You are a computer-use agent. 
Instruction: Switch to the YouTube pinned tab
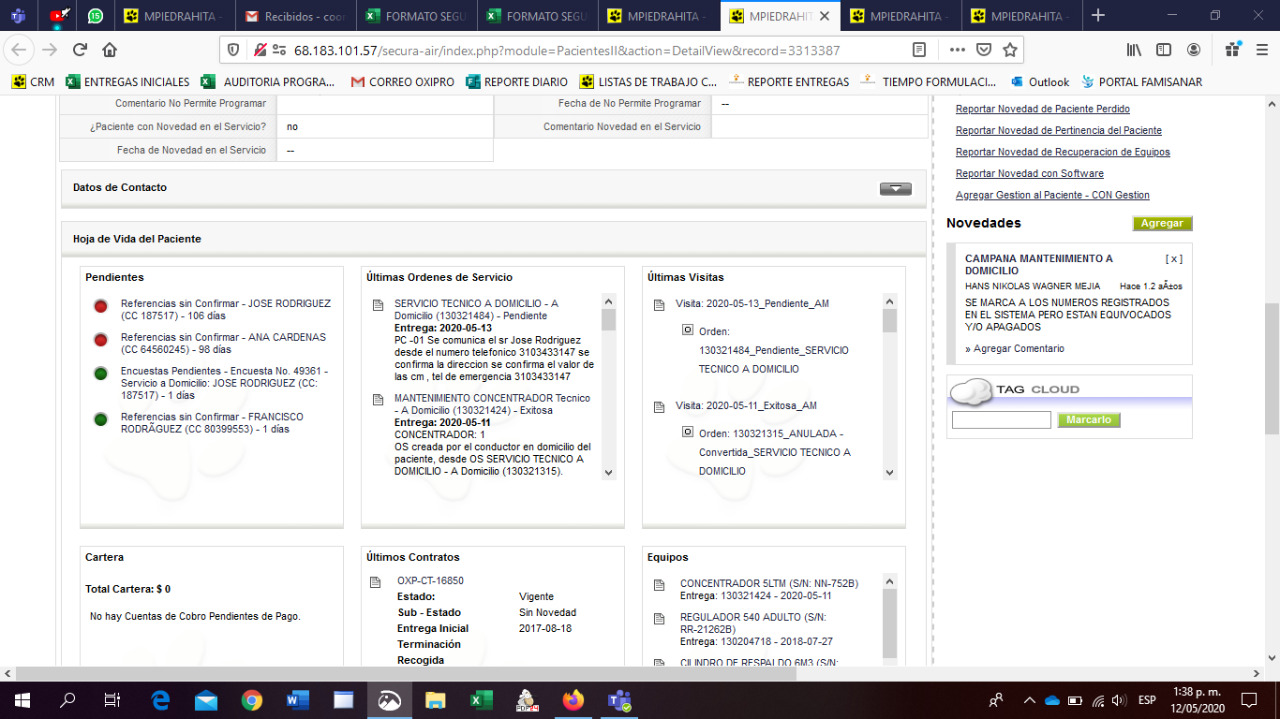click(60, 16)
